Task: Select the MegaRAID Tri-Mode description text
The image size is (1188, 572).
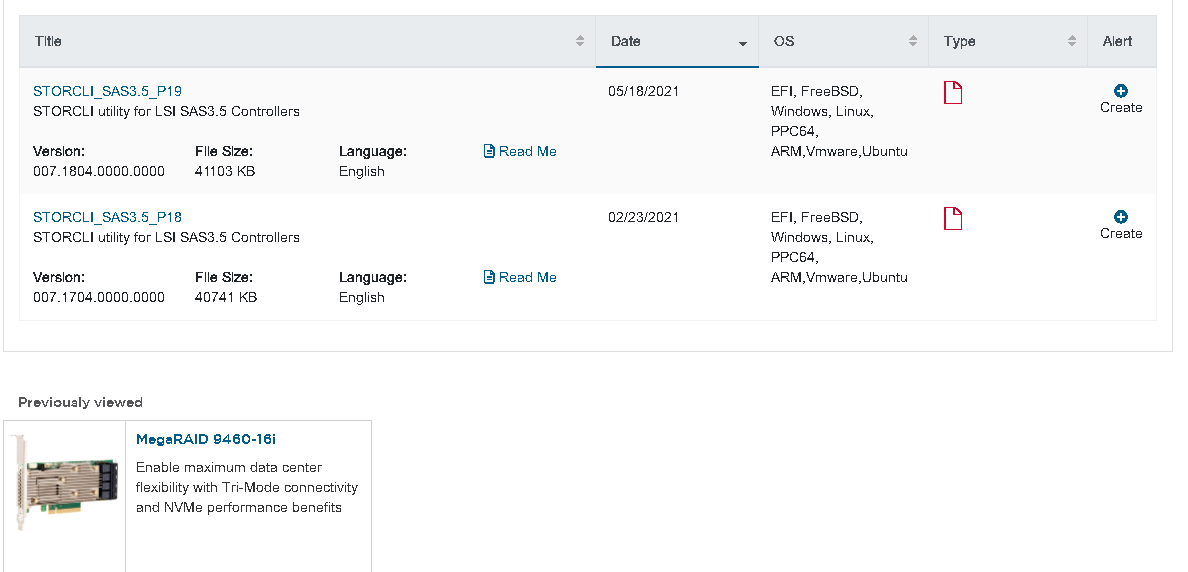Action: coord(246,487)
